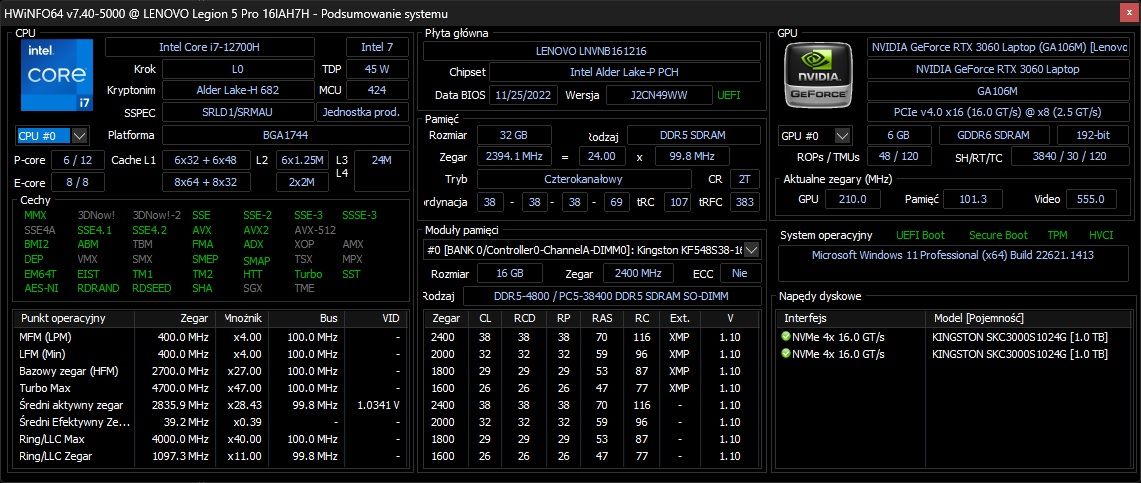
Task: Click the Czterokanałowy memory mode field
Action: (x=584, y=179)
